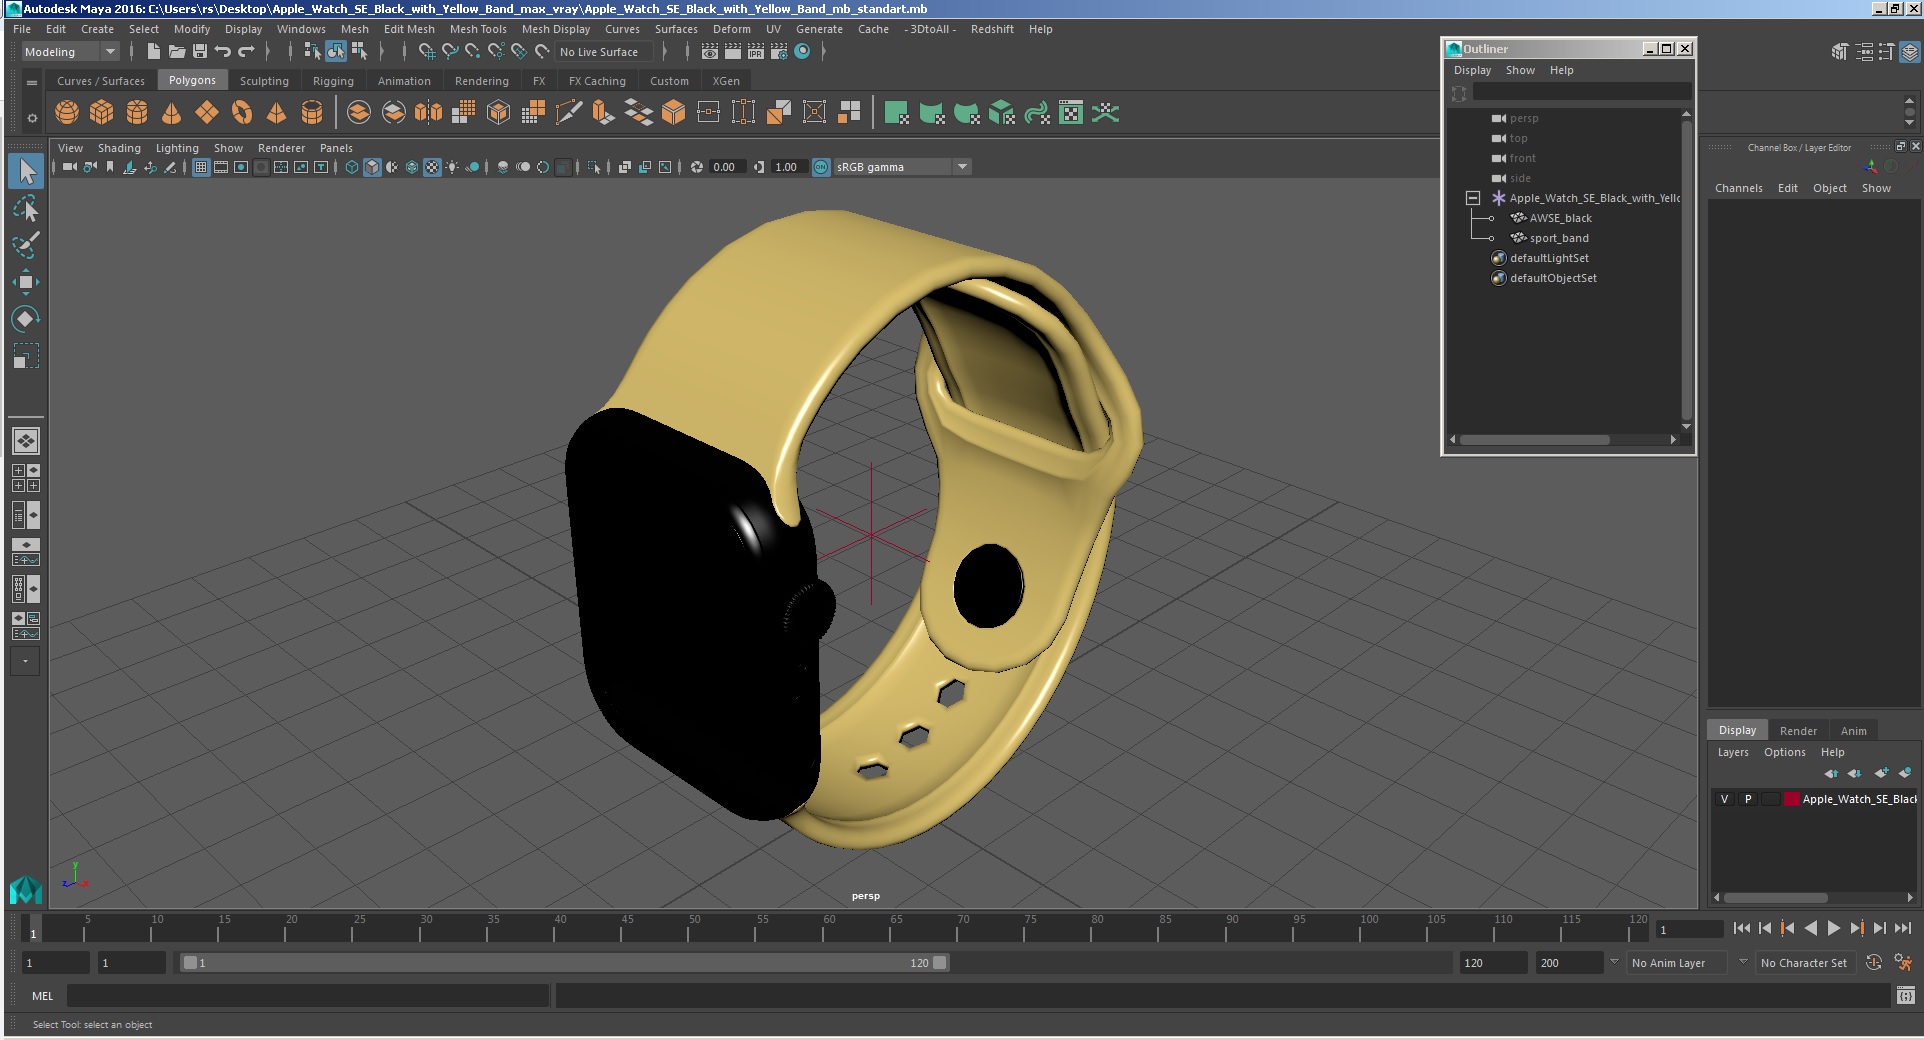
Task: Click the IPR render icon
Action: point(756,52)
